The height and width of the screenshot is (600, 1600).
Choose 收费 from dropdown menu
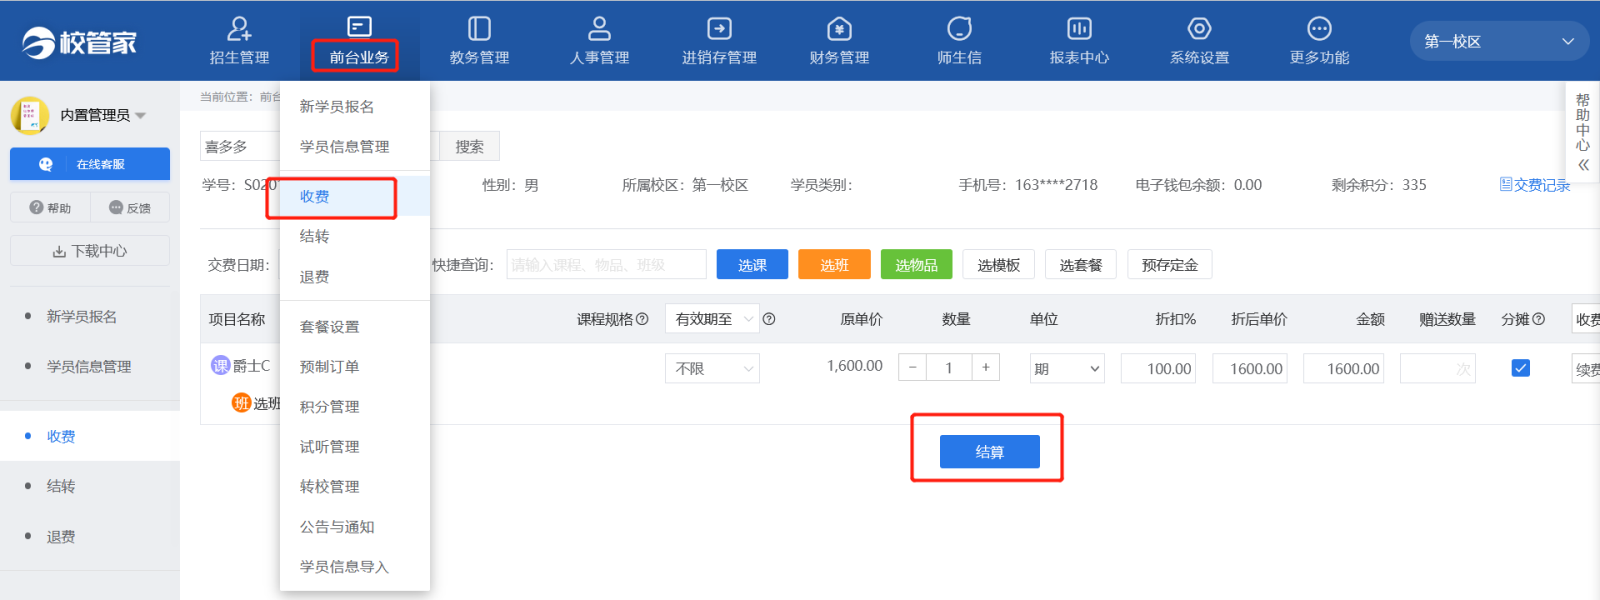pyautogui.click(x=355, y=196)
